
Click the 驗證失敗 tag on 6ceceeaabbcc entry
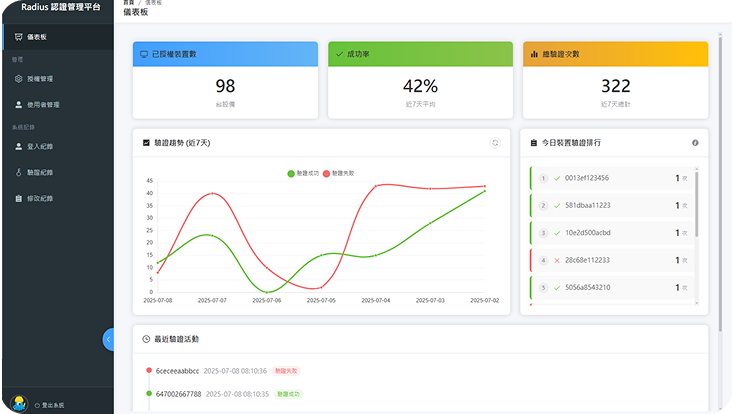point(286,370)
